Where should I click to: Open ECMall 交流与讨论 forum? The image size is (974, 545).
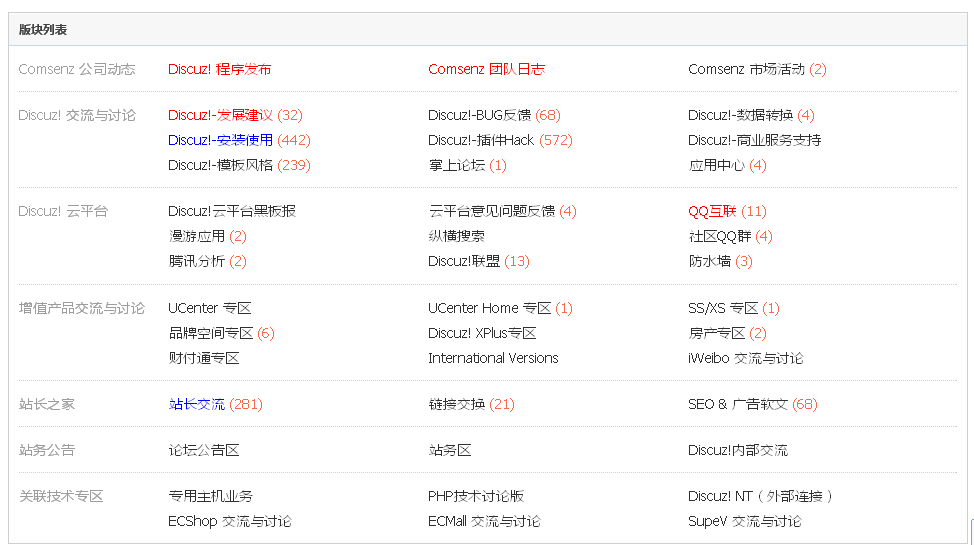[485, 521]
